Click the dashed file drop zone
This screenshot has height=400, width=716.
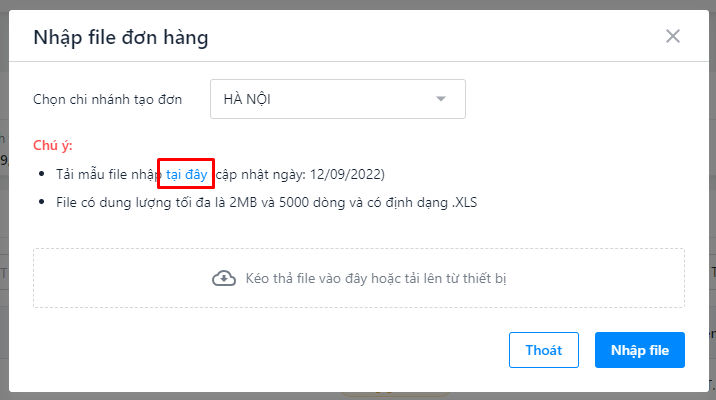358,278
